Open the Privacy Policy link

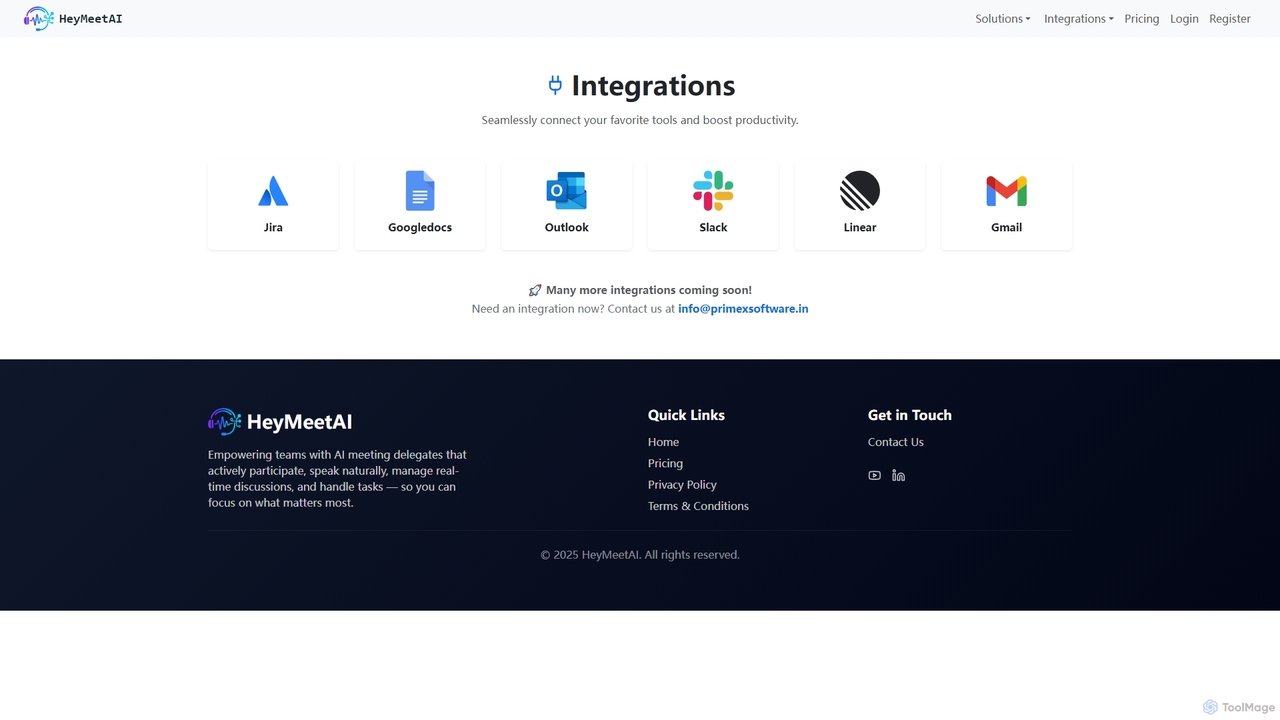point(682,485)
